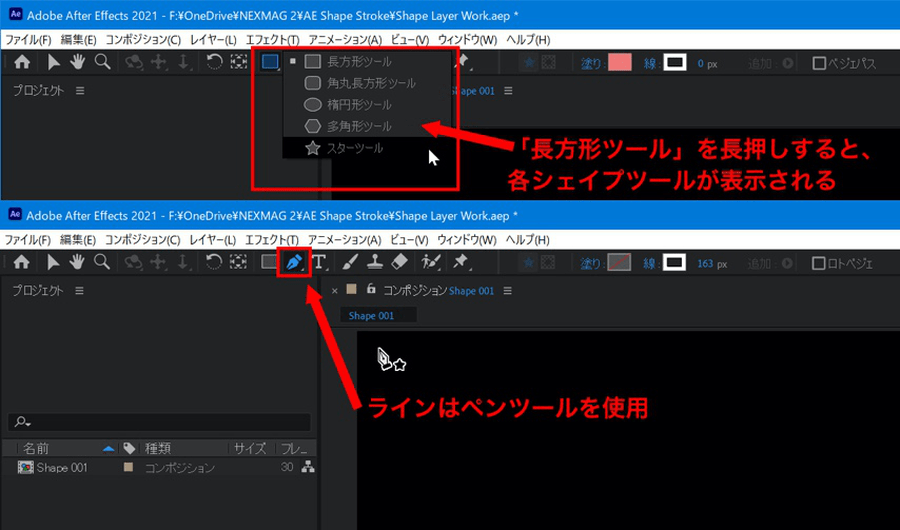Open エフェクト(T) menu in the lower window
The width and height of the screenshot is (900, 530).
[272, 239]
